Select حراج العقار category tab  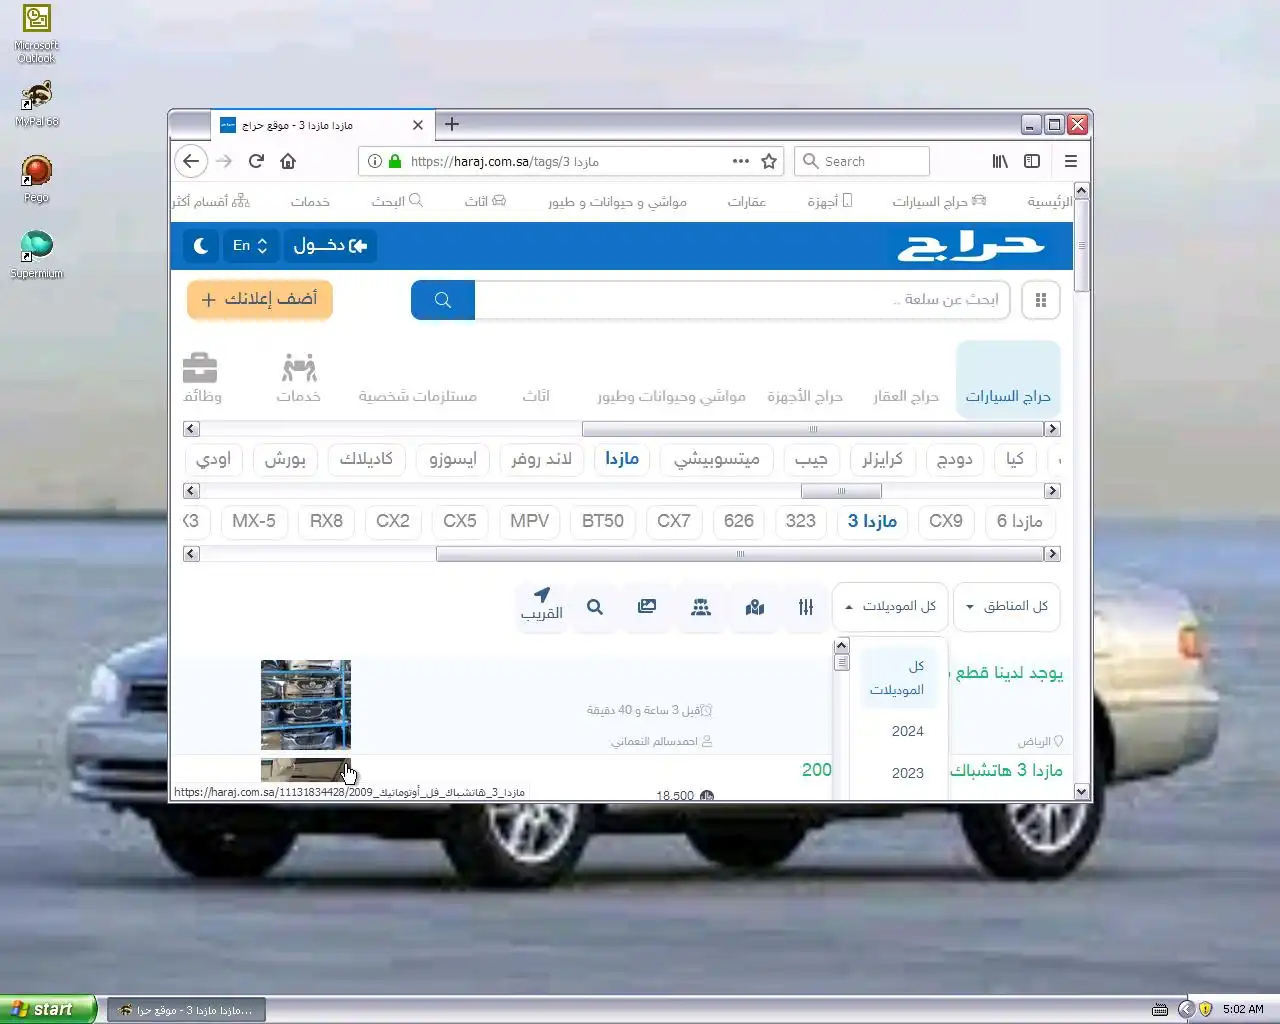(906, 396)
